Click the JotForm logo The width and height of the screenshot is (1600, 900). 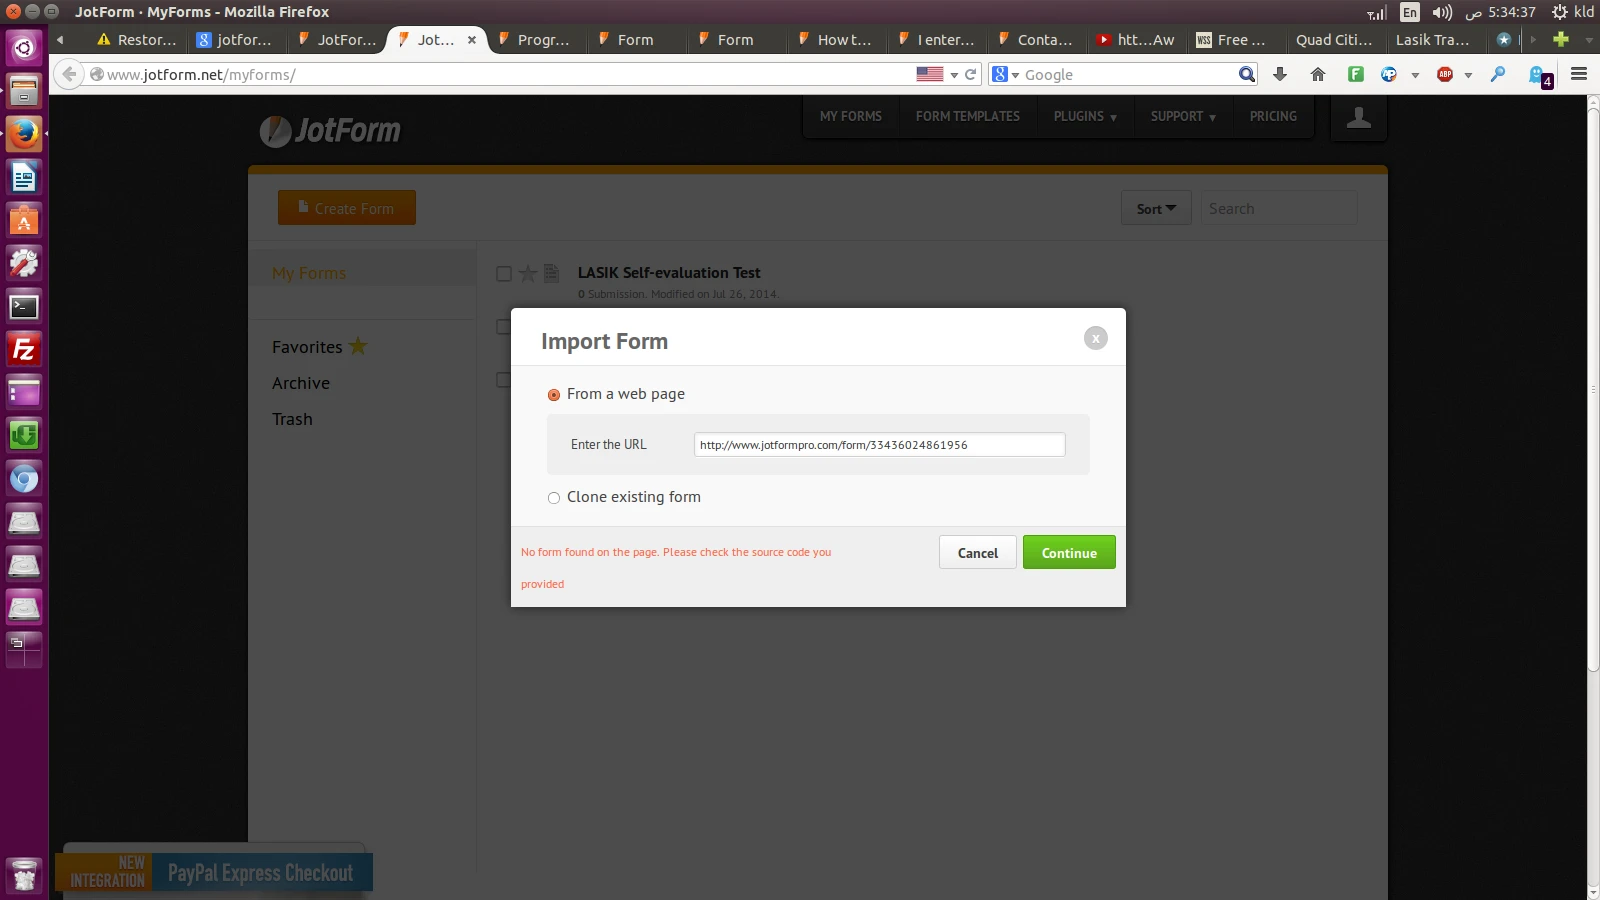(330, 130)
